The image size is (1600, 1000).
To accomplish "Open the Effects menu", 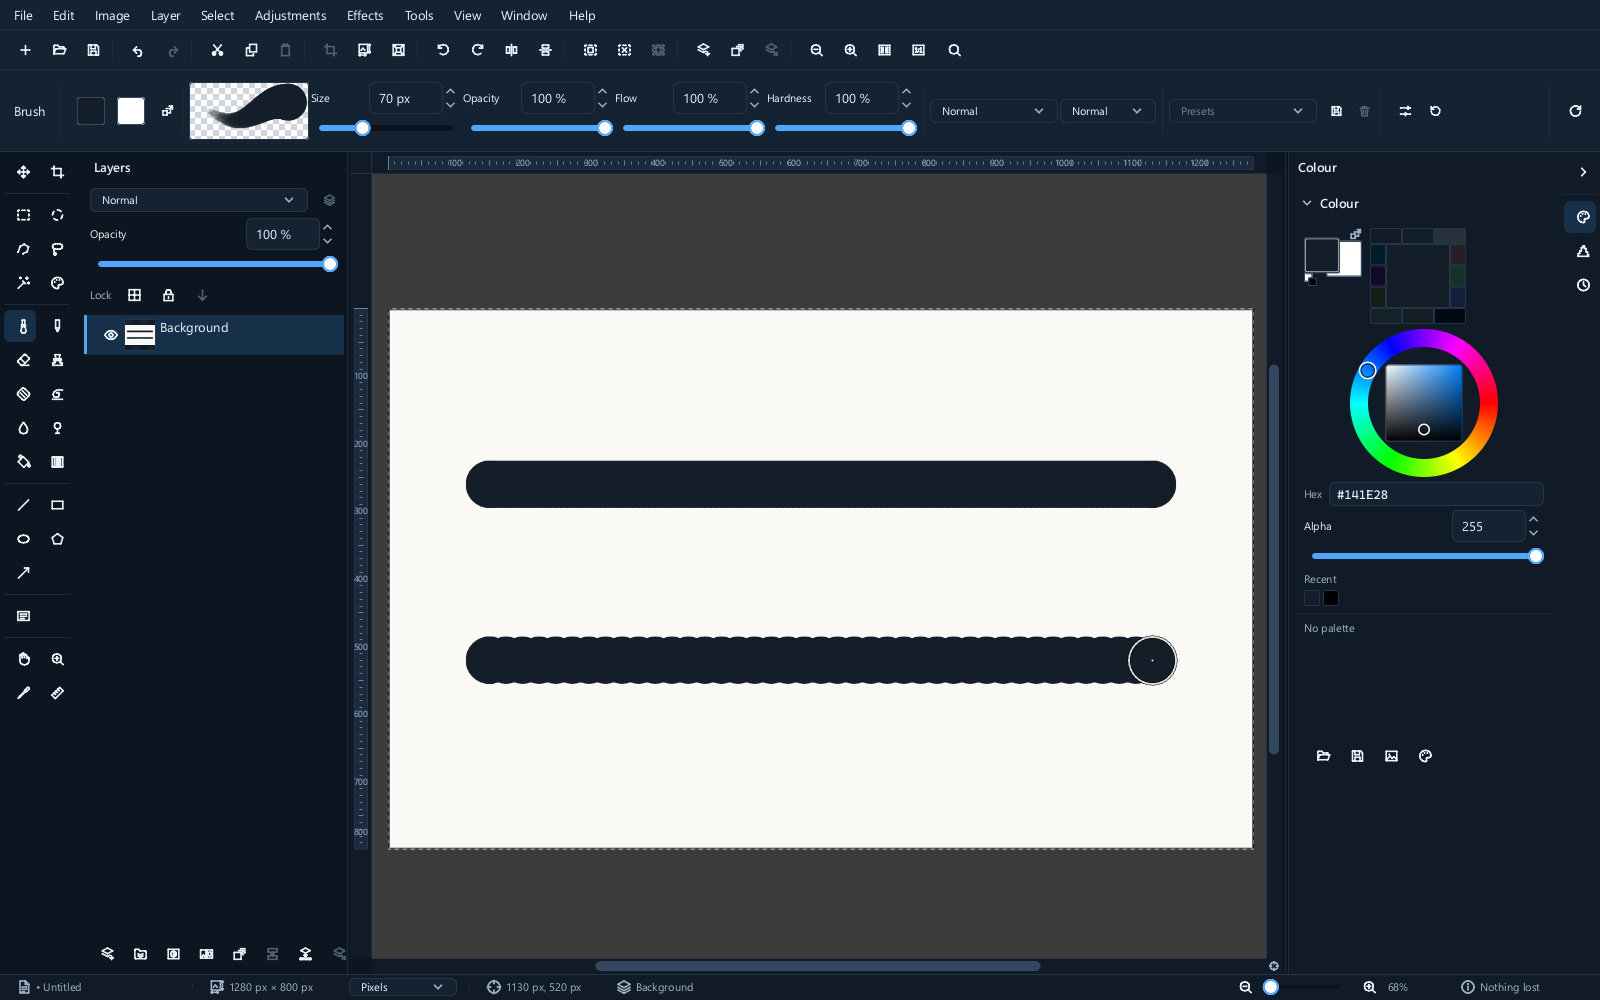I will pyautogui.click(x=365, y=15).
